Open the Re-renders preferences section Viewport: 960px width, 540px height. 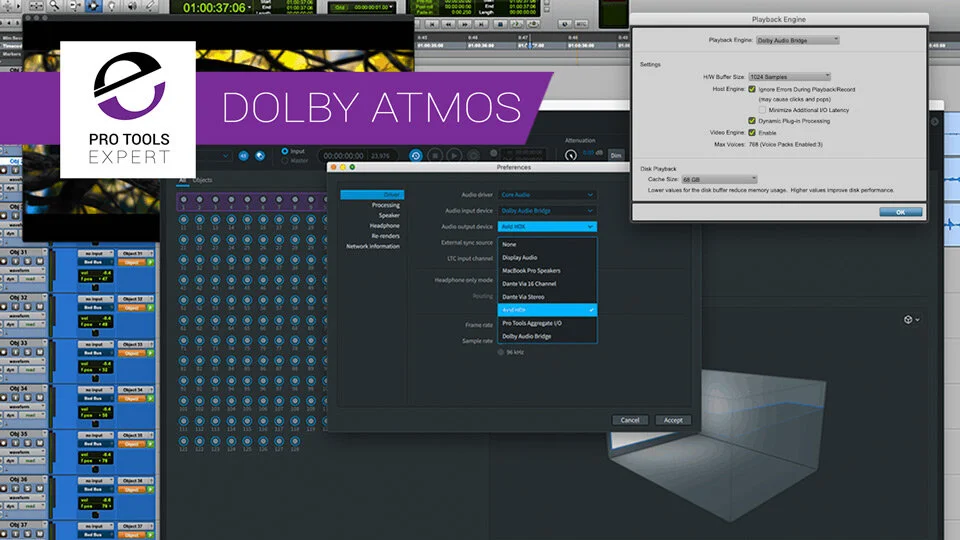[x=385, y=236]
